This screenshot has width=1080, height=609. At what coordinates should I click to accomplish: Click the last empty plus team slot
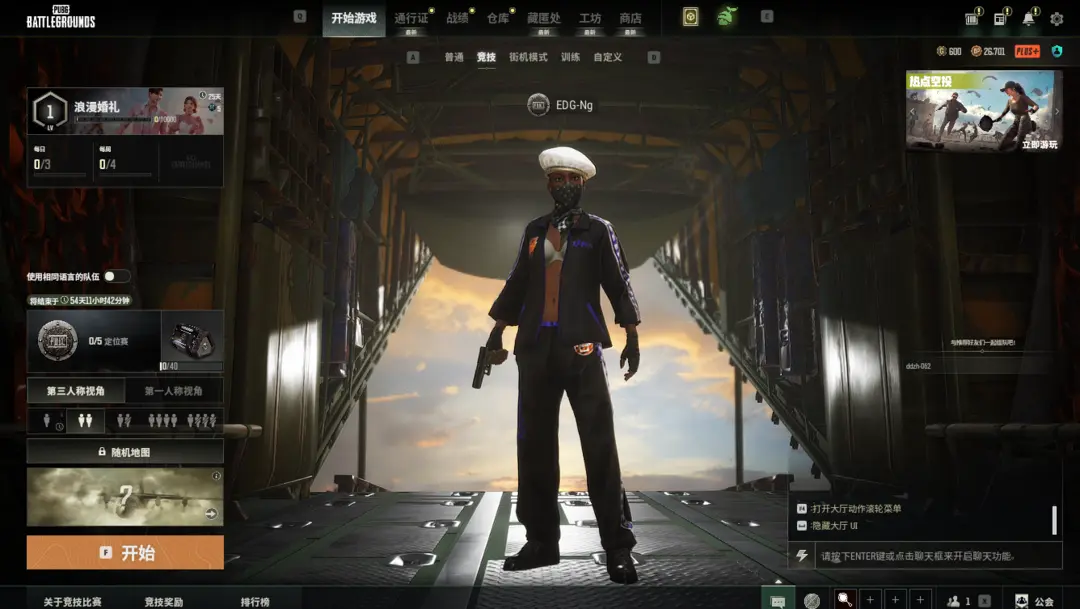920,600
